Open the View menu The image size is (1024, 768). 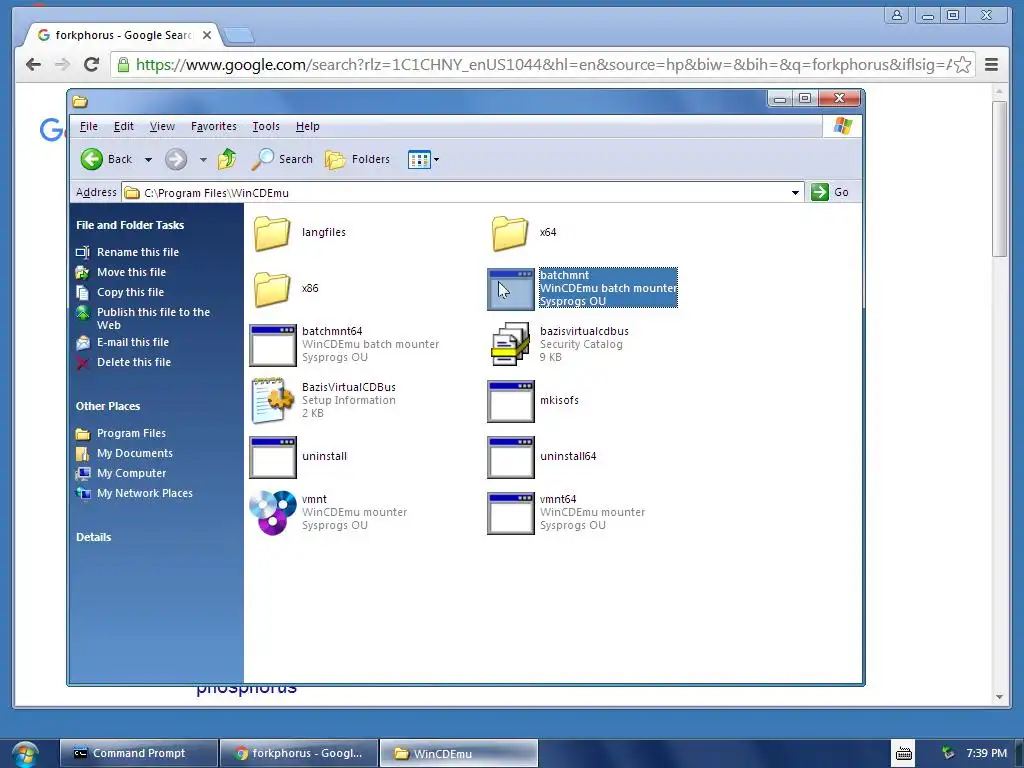162,127
